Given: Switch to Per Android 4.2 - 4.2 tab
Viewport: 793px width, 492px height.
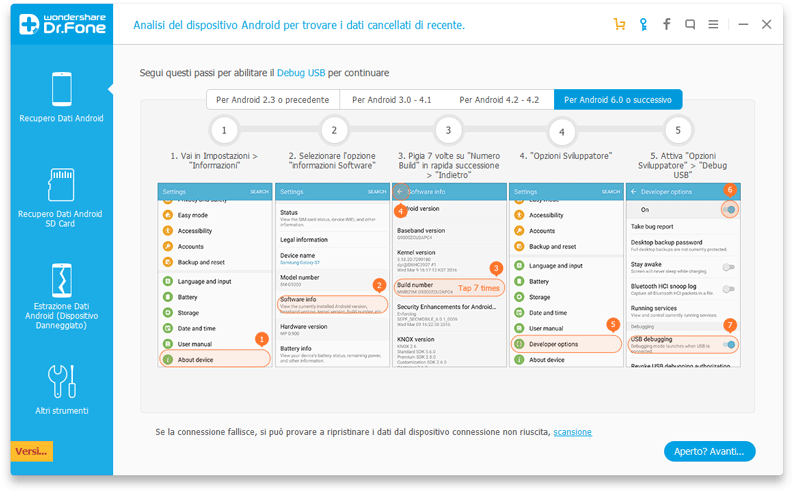Looking at the screenshot, I should [x=499, y=100].
